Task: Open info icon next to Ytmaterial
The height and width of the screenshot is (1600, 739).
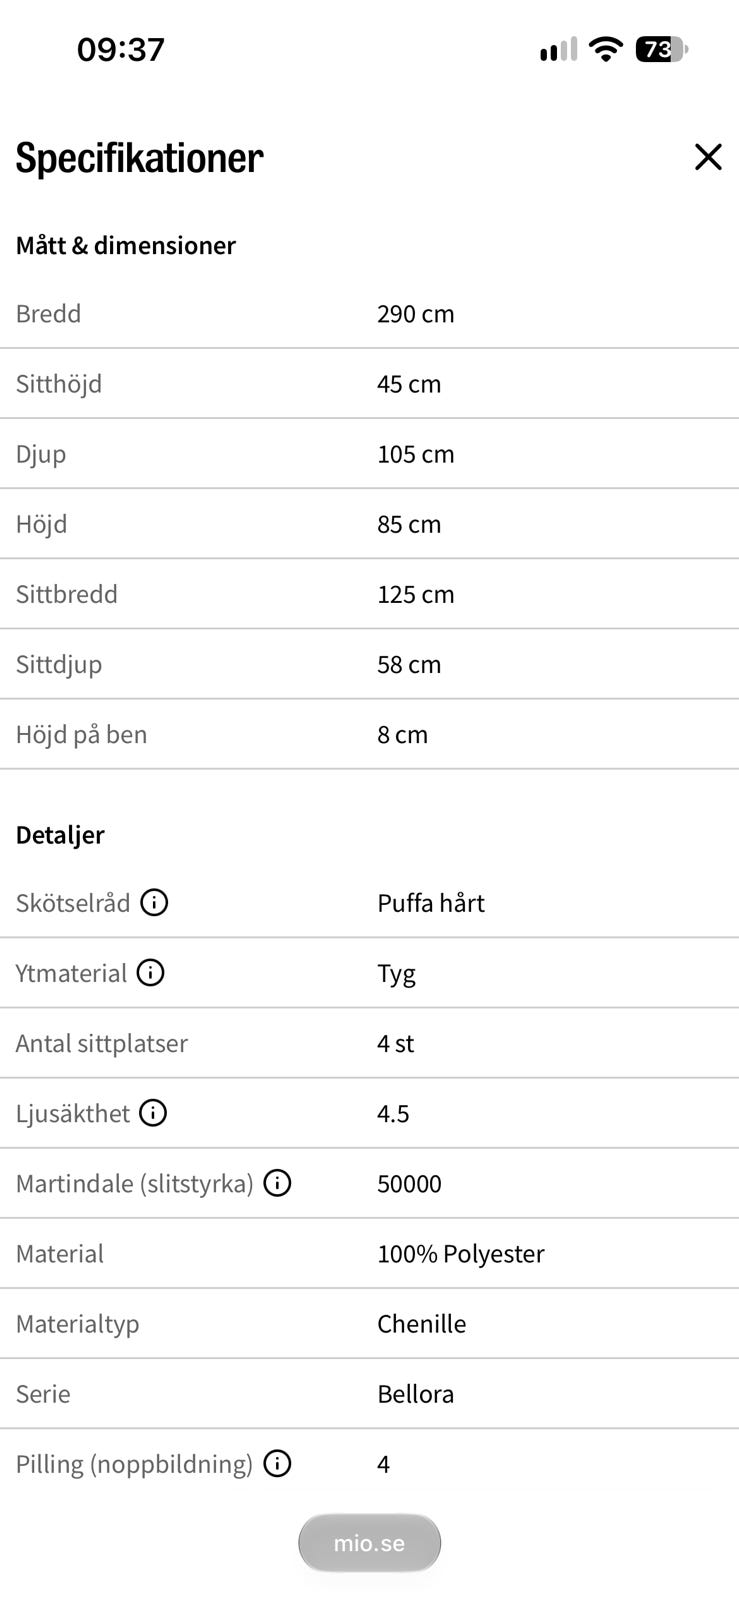Action: tap(150, 973)
